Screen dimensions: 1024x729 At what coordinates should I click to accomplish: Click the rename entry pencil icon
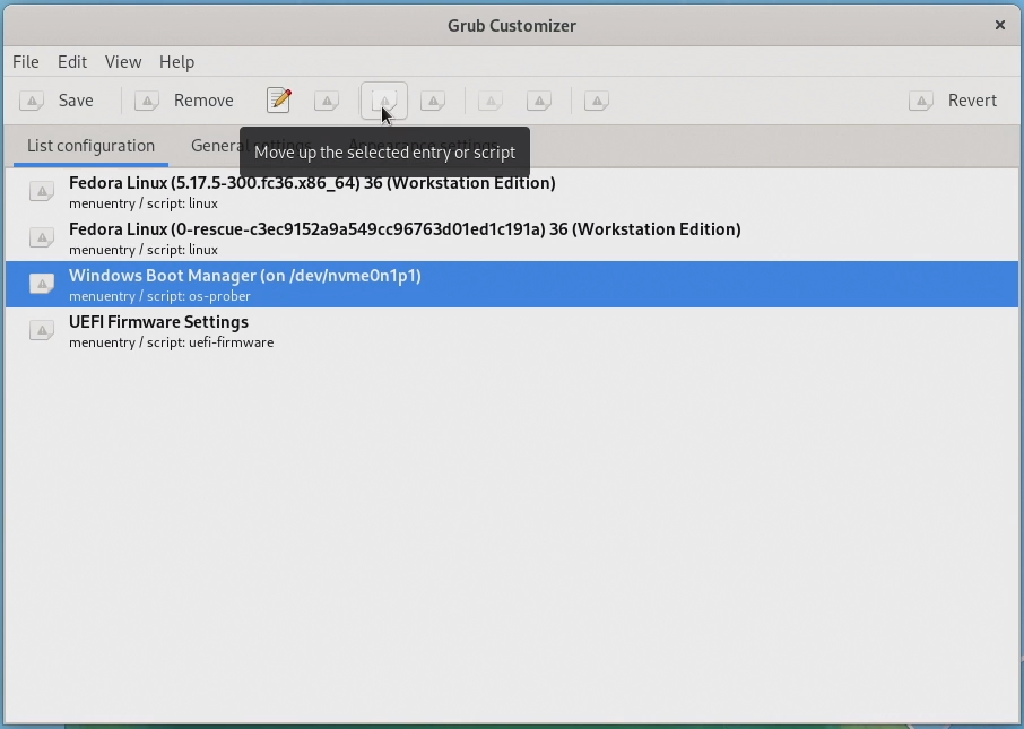(278, 100)
